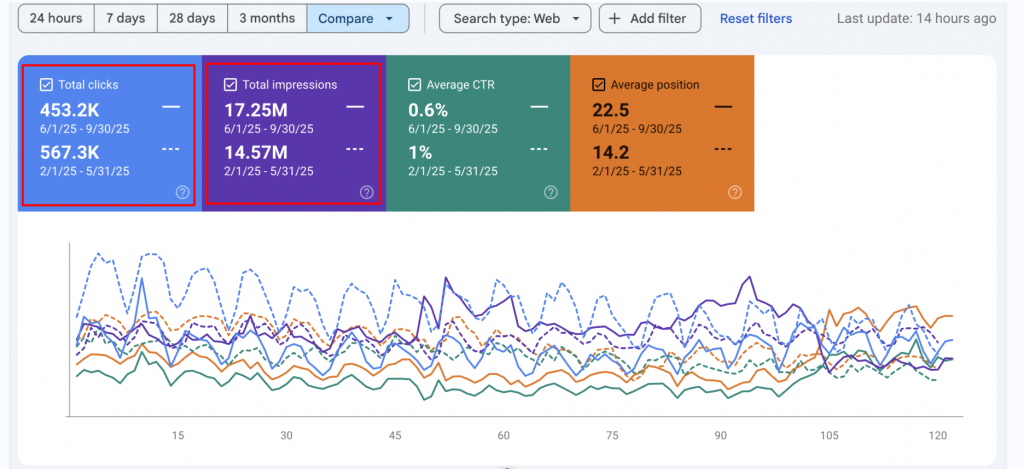Uncheck the Average position checkbox
The height and width of the screenshot is (469, 1024).
(598, 85)
